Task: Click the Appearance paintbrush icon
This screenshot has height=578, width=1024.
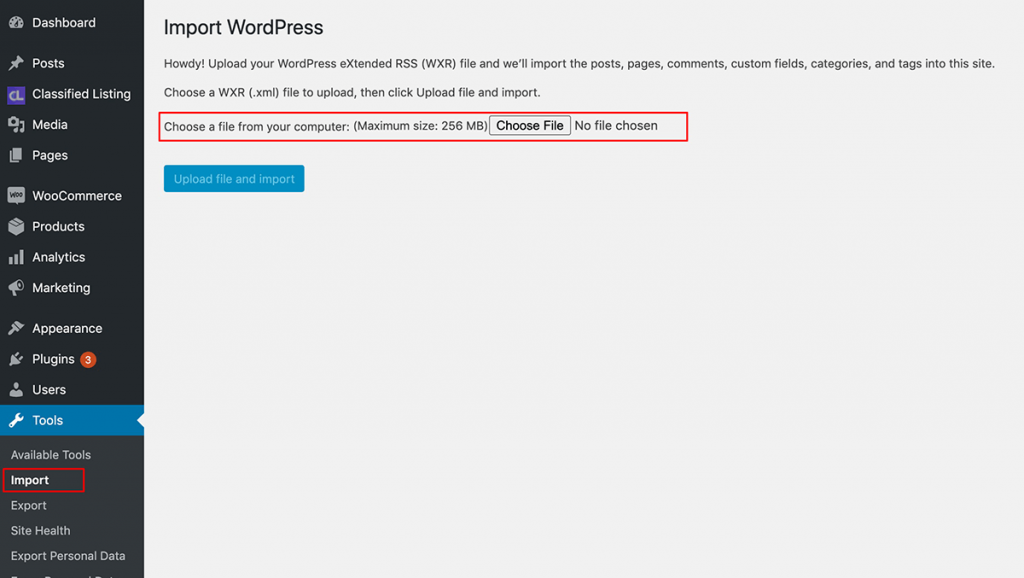Action: pos(16,328)
